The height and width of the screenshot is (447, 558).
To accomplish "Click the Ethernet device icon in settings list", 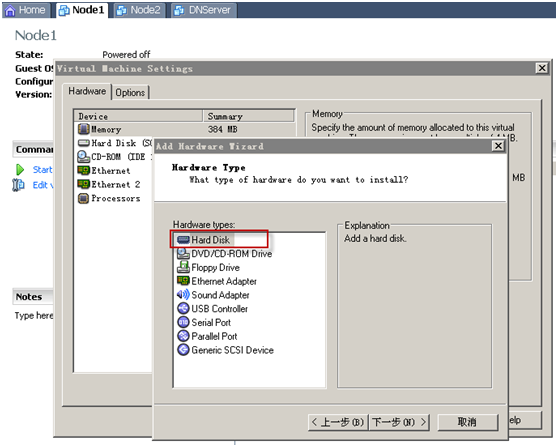I will (84, 170).
